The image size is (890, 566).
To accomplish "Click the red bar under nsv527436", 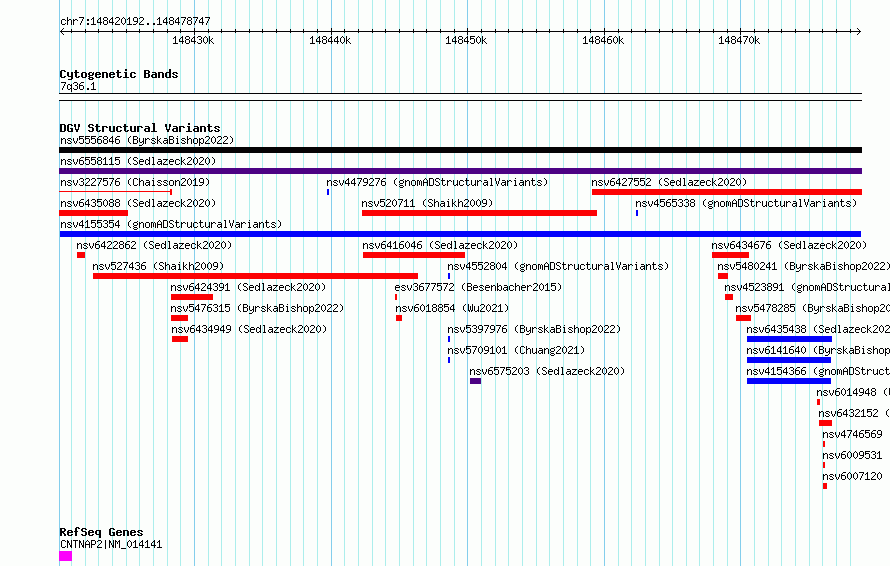I will (x=255, y=276).
